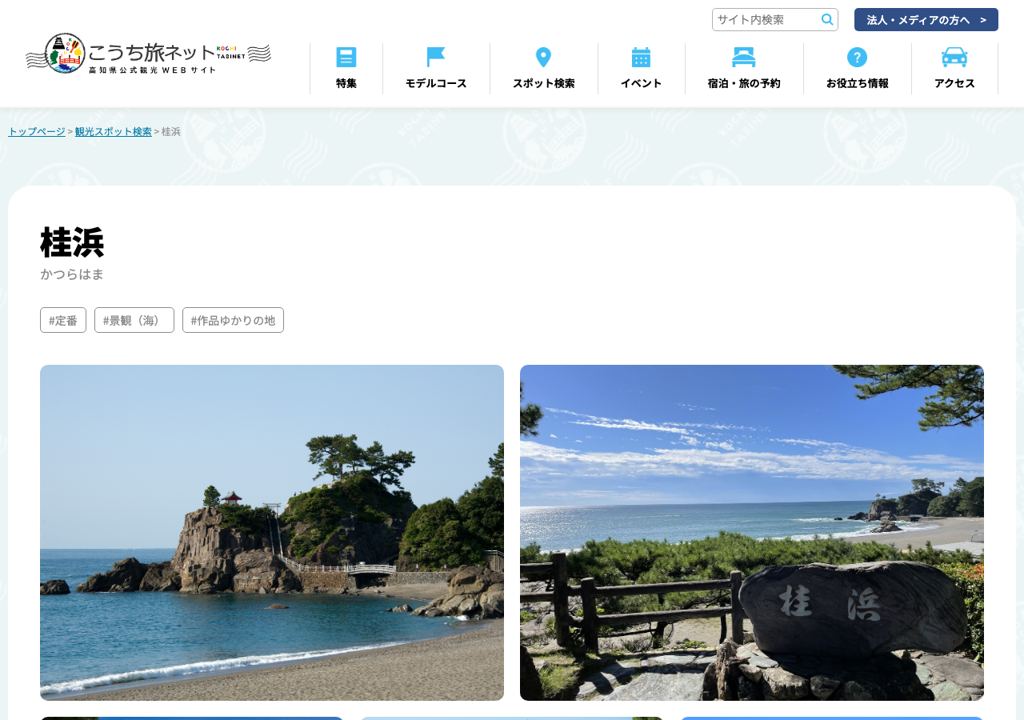Click the かつらはま reading text

click(72, 274)
